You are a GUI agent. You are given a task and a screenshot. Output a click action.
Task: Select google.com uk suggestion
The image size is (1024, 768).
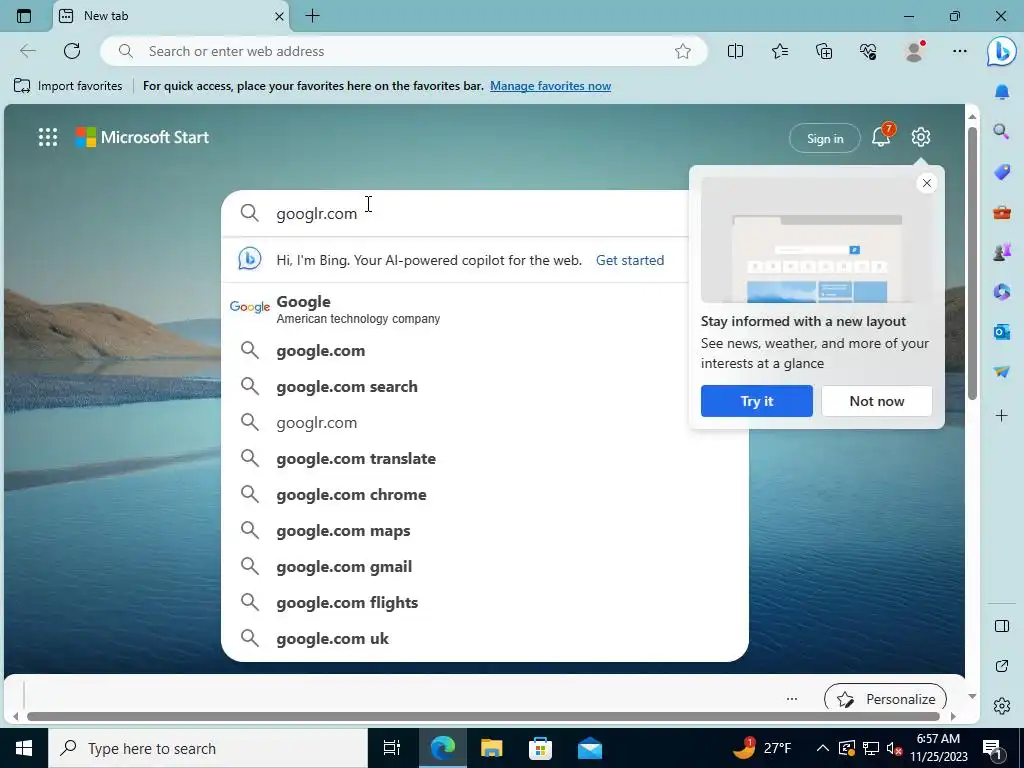tap(485, 638)
